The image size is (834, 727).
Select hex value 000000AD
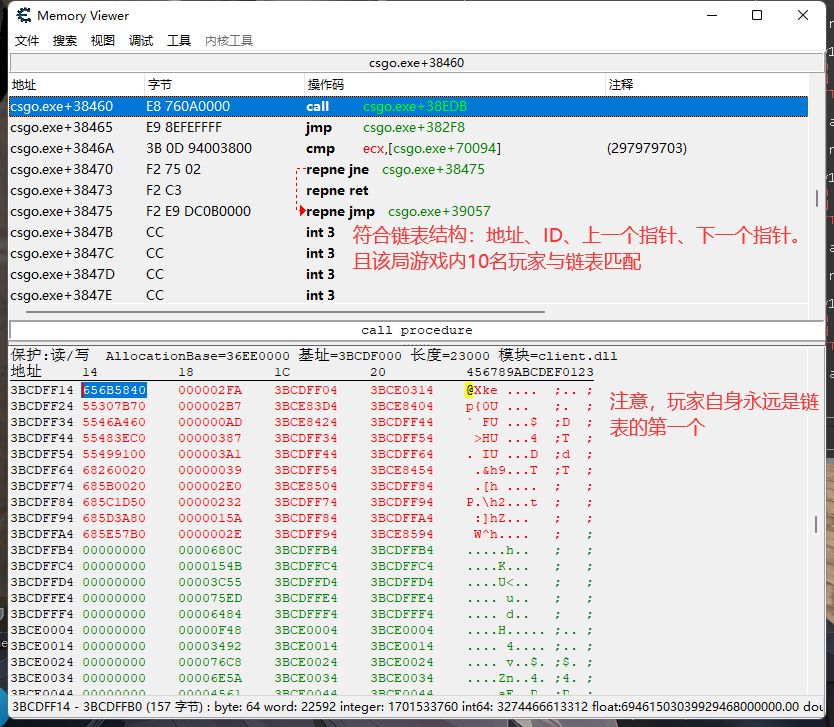coord(210,422)
